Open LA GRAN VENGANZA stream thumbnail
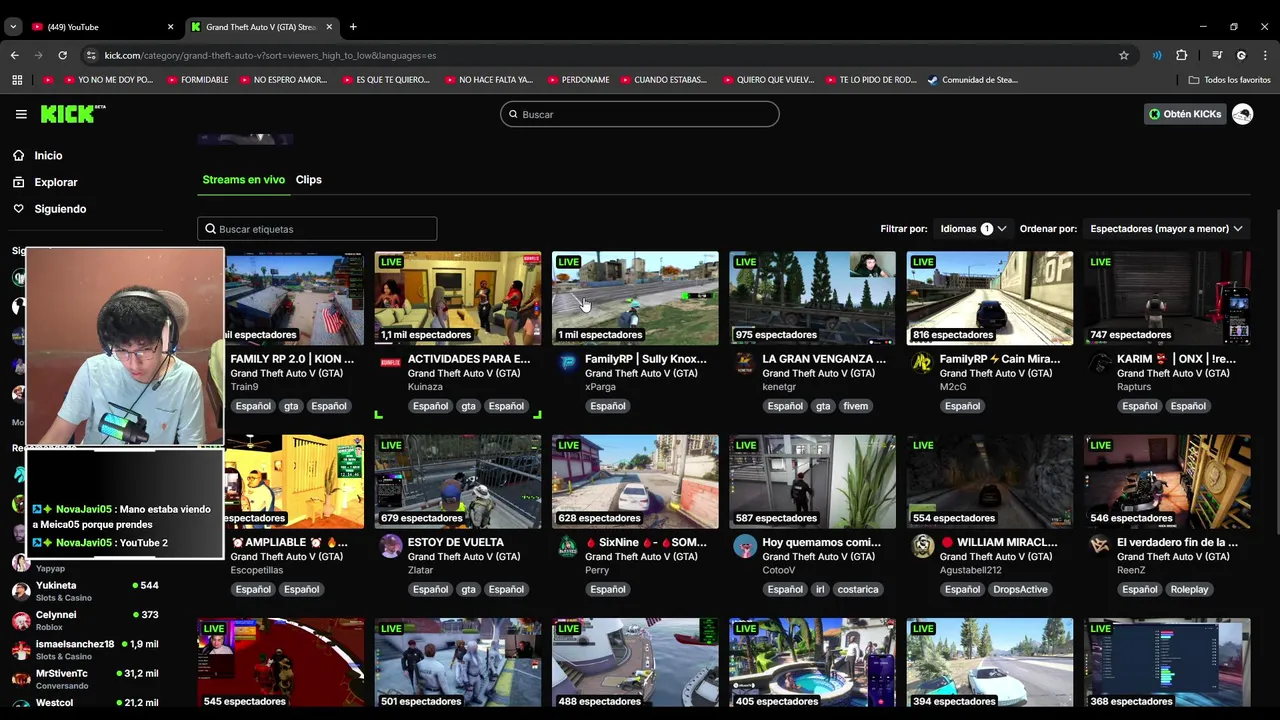 [812, 298]
